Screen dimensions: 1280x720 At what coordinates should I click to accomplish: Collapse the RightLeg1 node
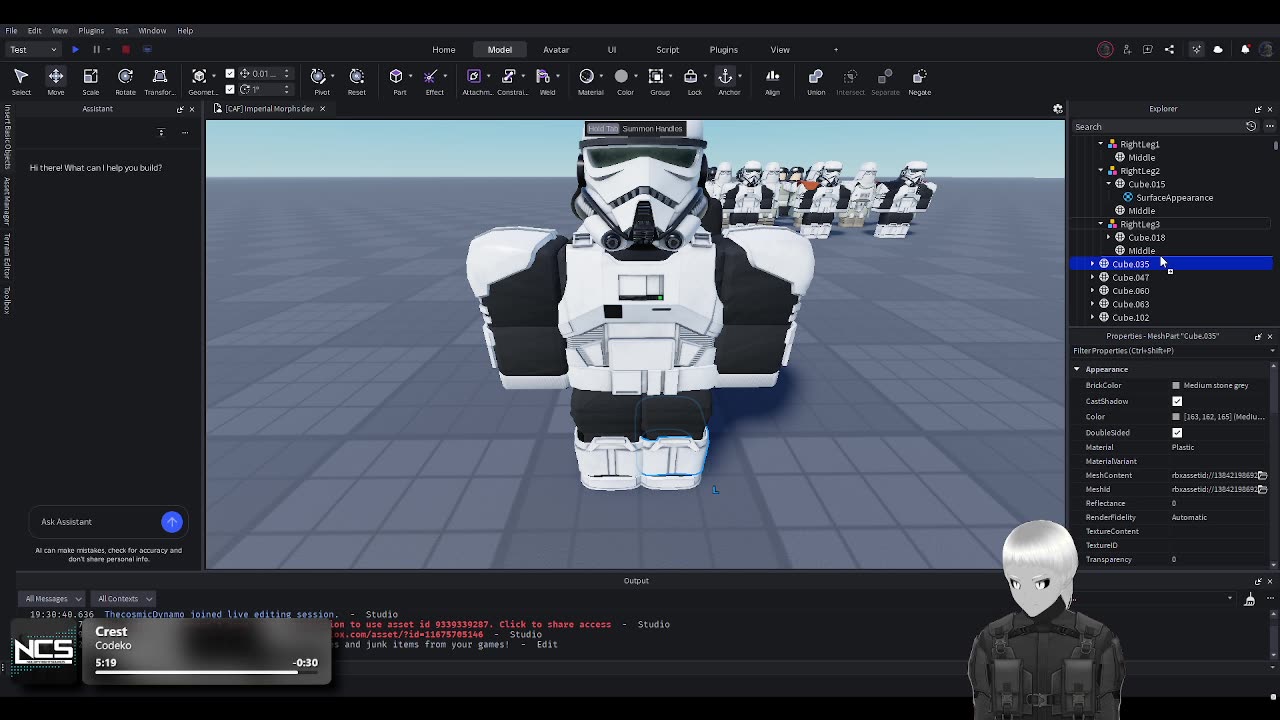(1101, 144)
